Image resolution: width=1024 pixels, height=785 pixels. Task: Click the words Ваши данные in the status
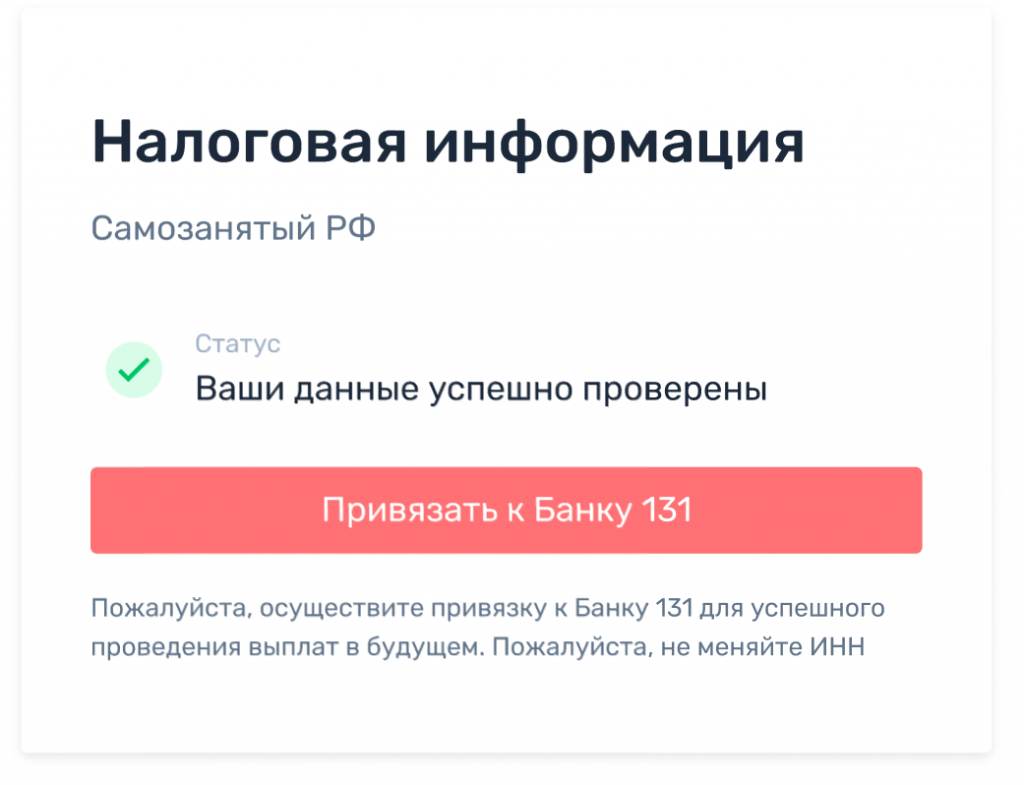(307, 388)
